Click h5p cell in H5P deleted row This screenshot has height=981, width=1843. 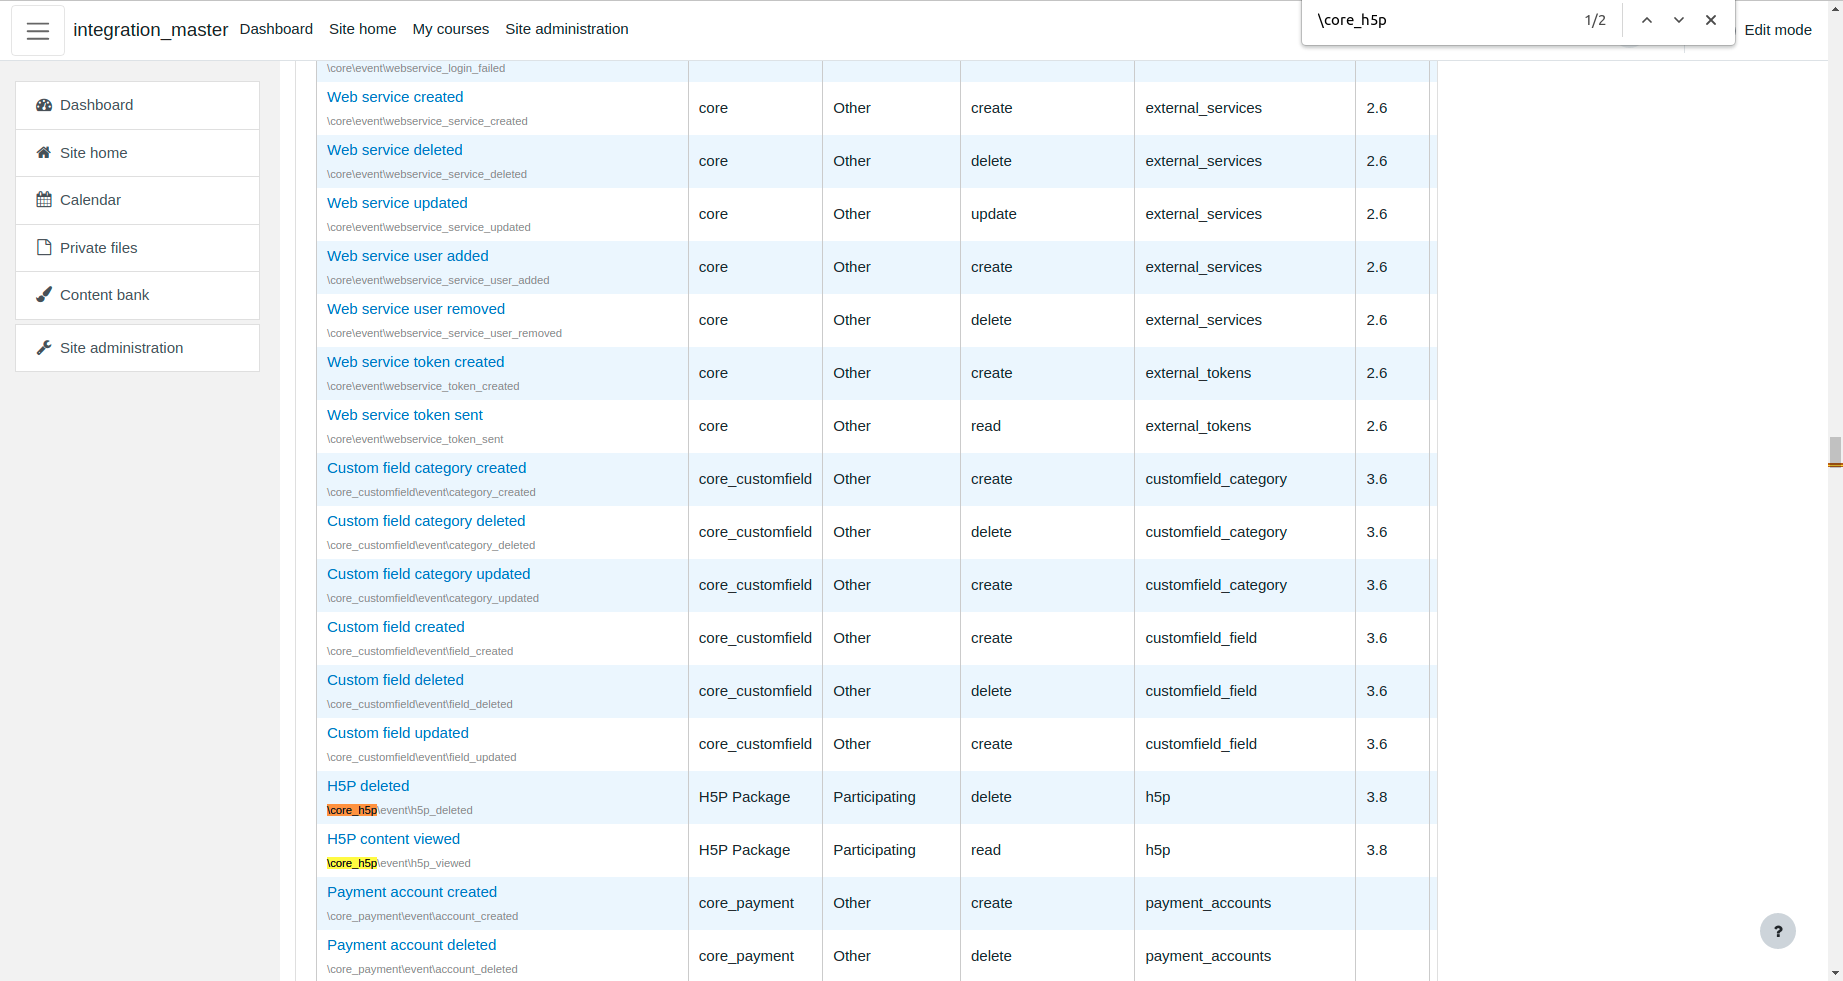click(1158, 797)
